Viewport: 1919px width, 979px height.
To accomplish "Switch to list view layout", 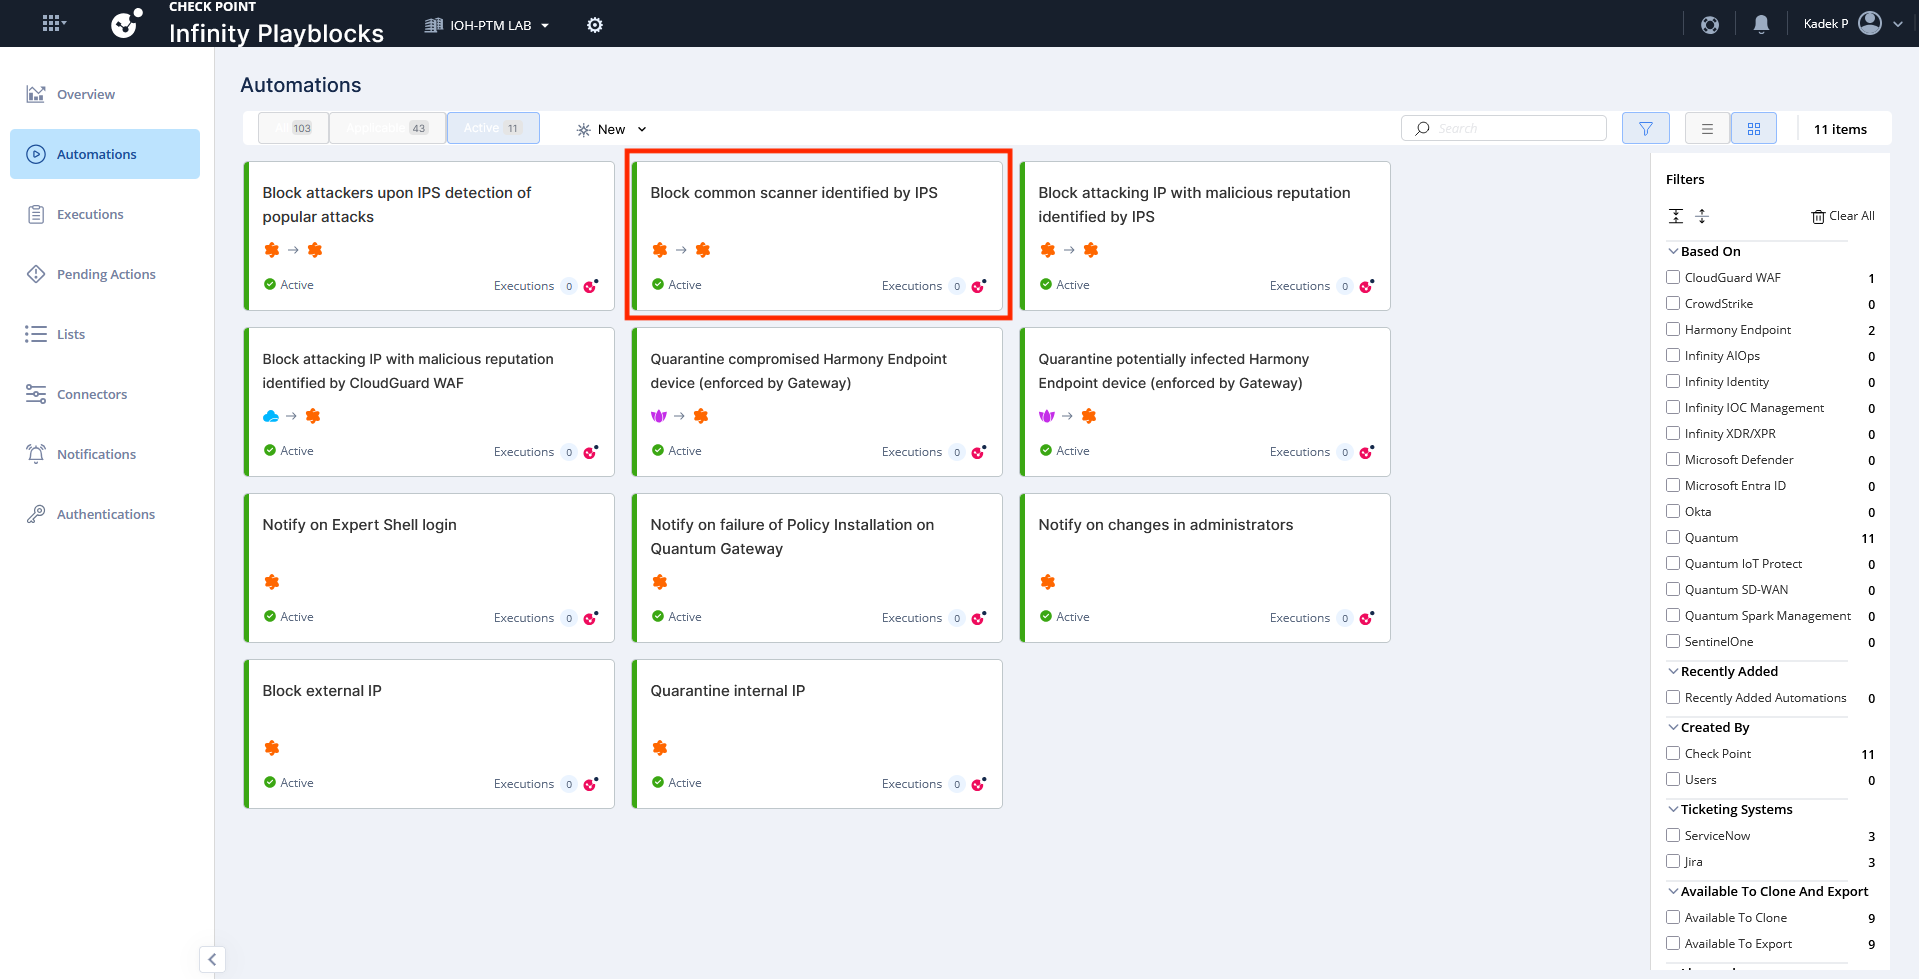I will [1707, 129].
